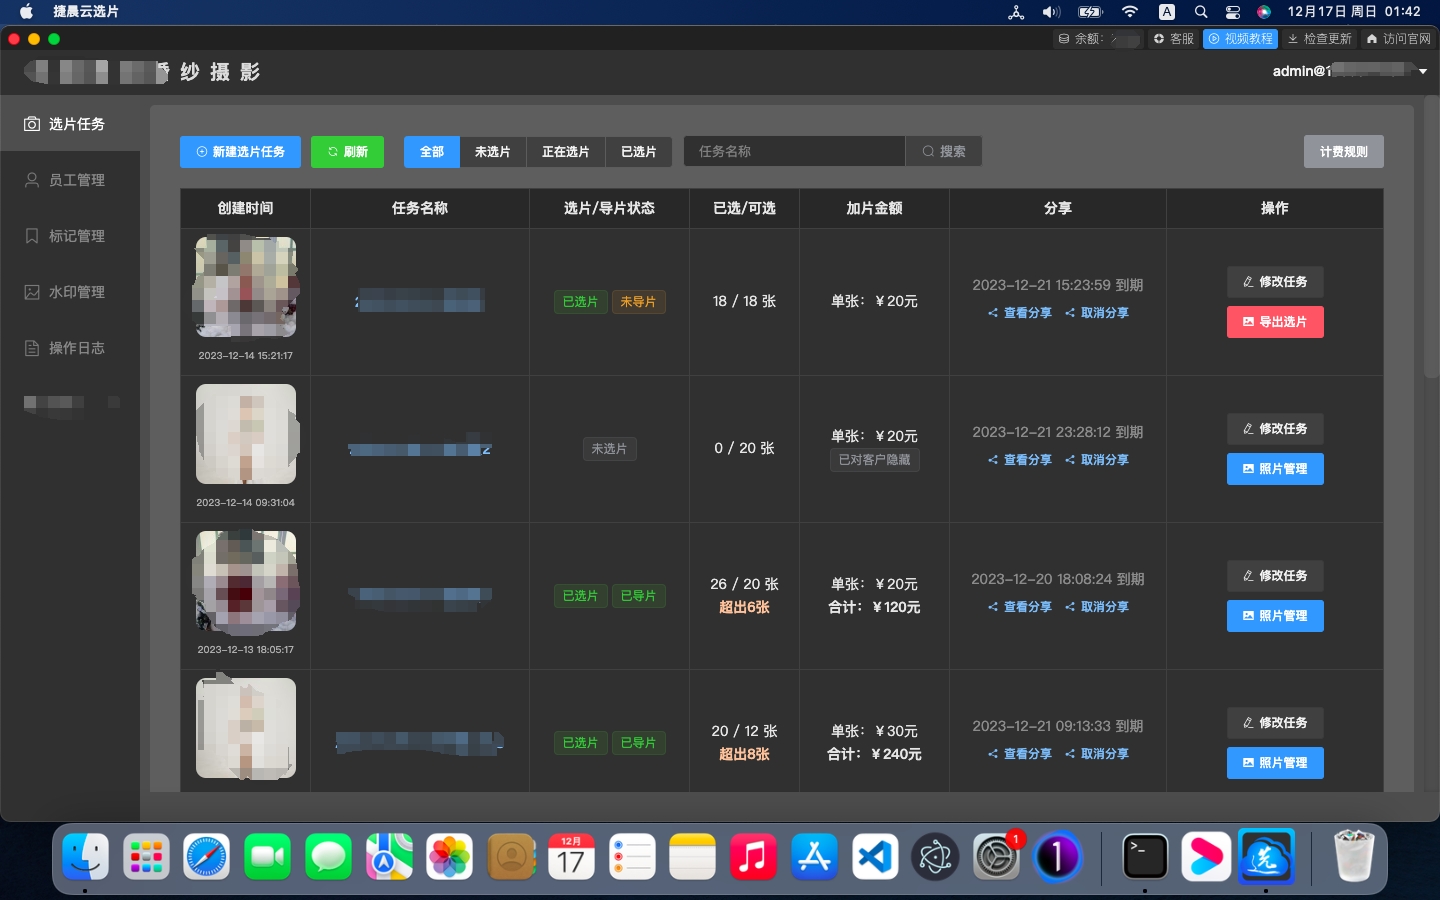Click the 视频教程 button in title bar
The height and width of the screenshot is (900, 1440).
[x=1240, y=39]
